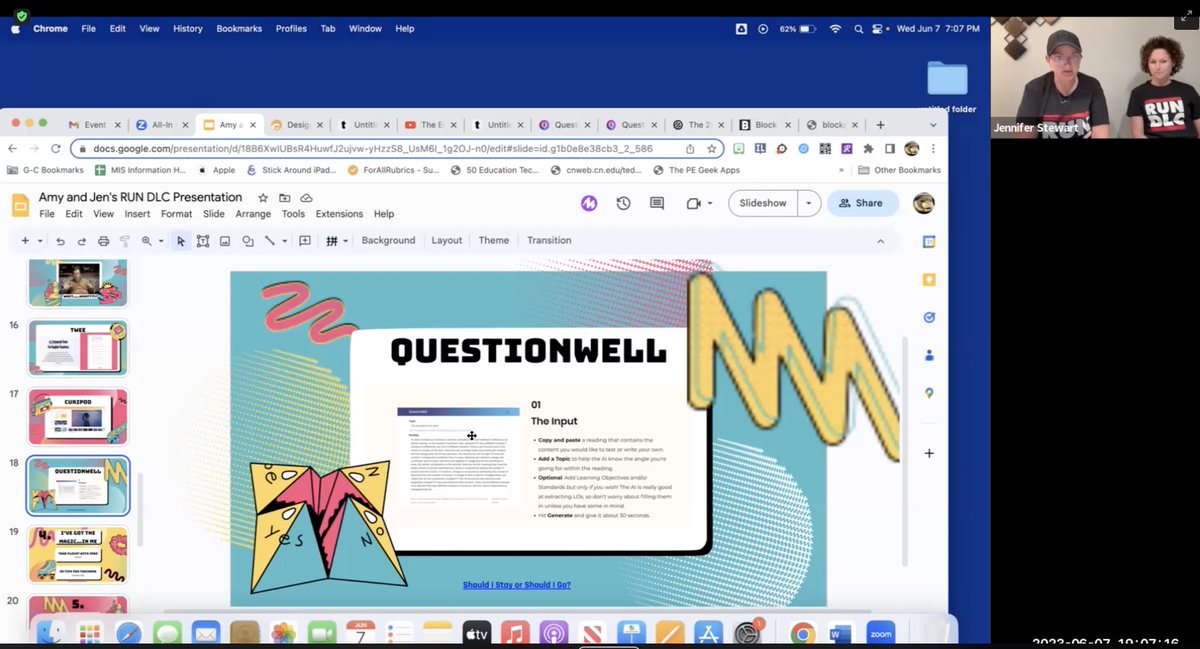Screen dimensions: 1200x649
Task: Open the new slide layout dropdown arrow
Action: tap(40, 241)
